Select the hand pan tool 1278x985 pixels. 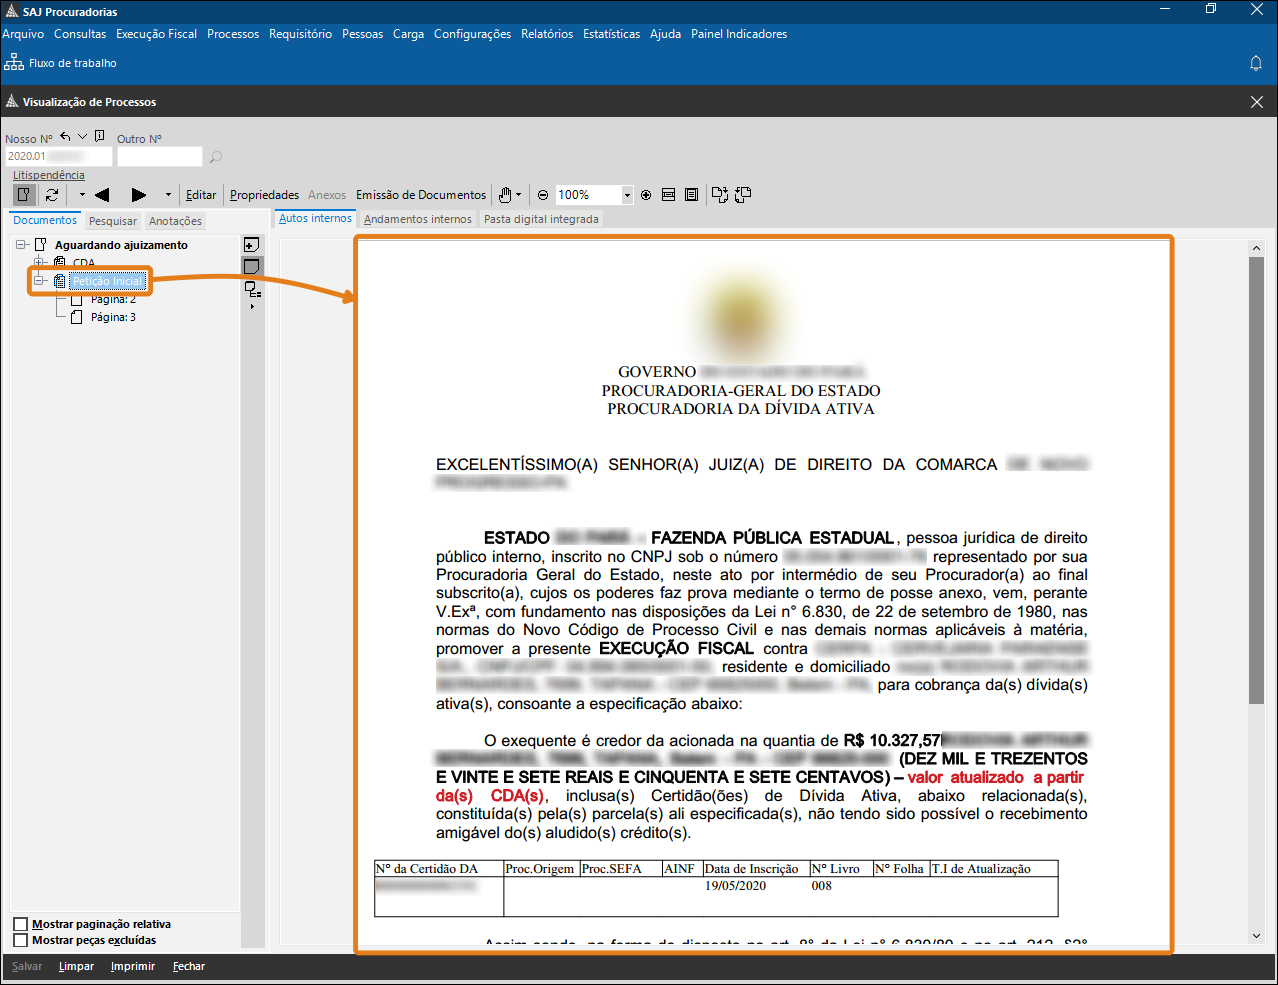coord(506,195)
